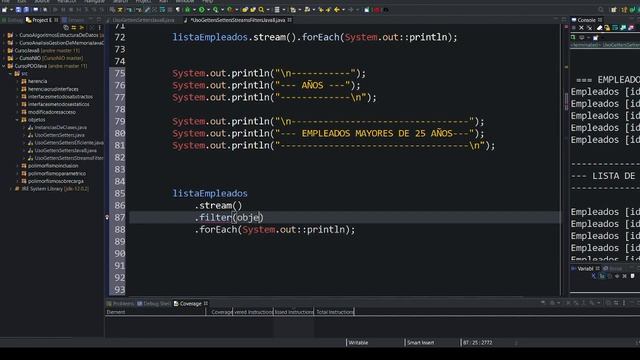The width and height of the screenshot is (640, 360).
Task: Open the Problems tab in bottom panel
Action: point(120,304)
